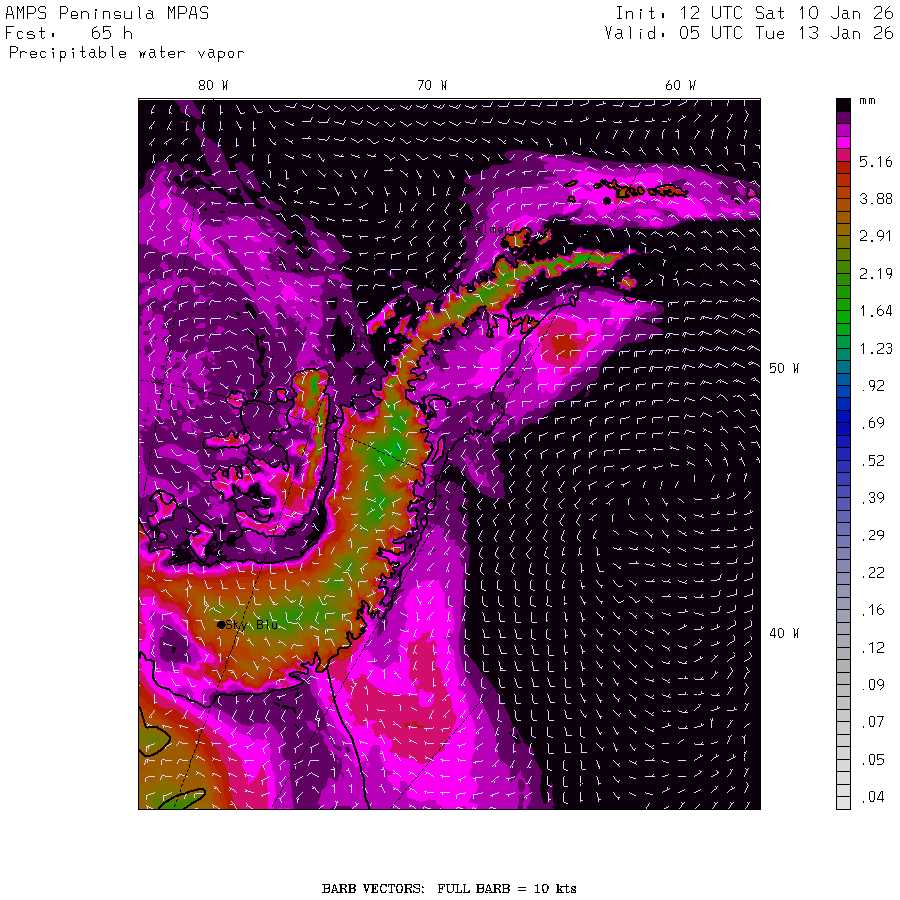
Task: Click the 50 W label on right edge
Action: pos(783,368)
